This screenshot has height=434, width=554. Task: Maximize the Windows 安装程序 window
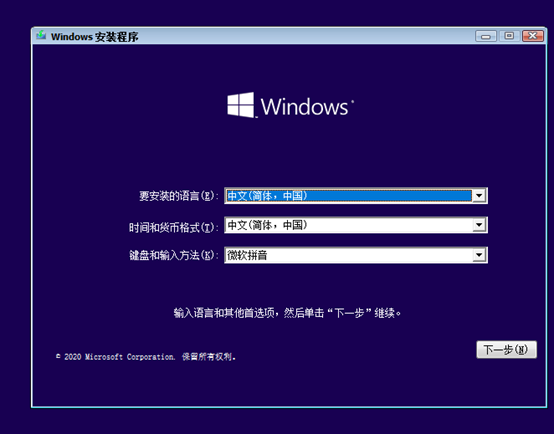[509, 36]
